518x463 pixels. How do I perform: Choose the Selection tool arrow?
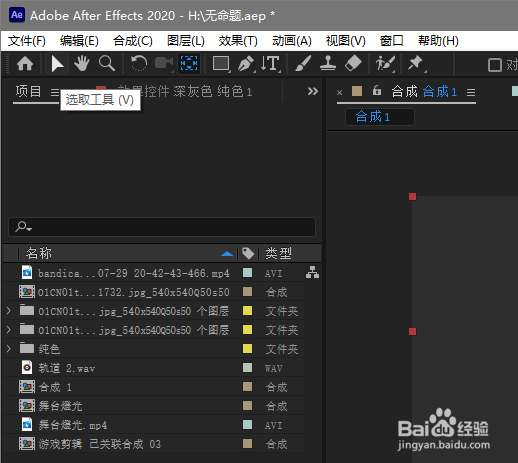click(57, 63)
